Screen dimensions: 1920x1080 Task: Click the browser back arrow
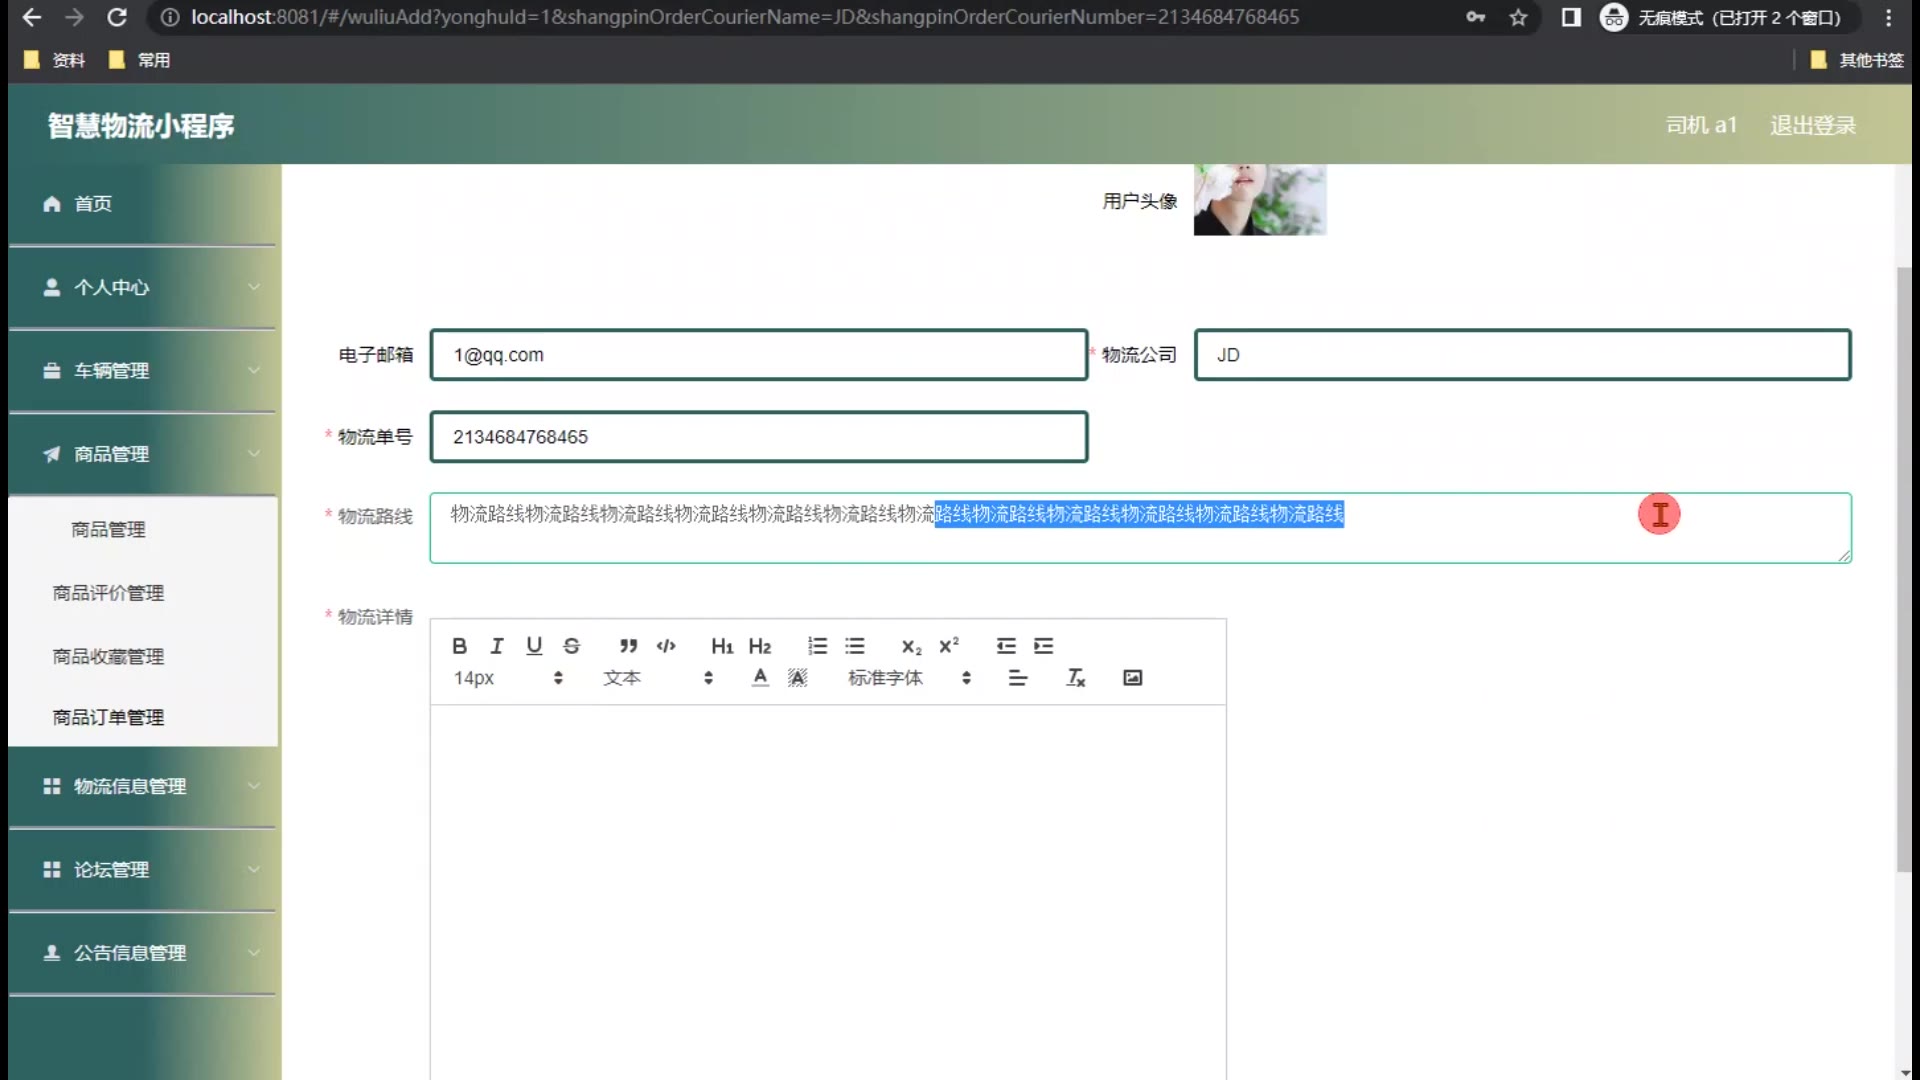[31, 17]
